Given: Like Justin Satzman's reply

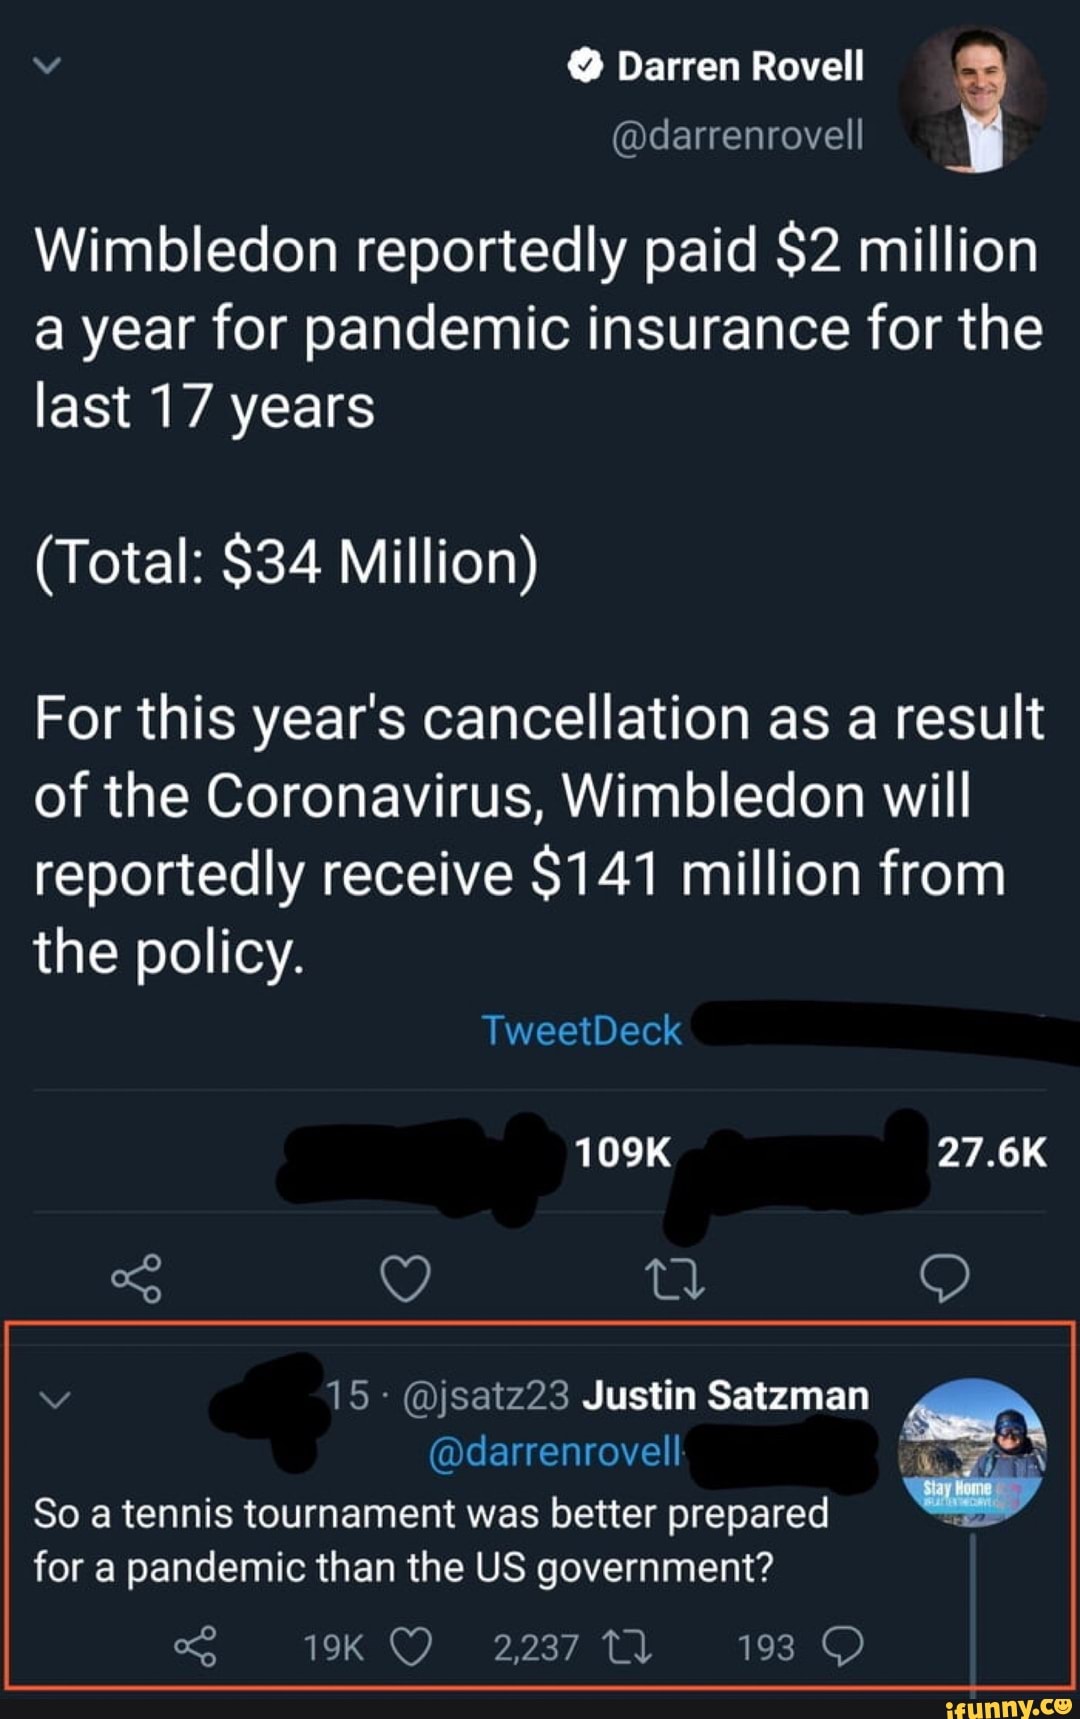Looking at the screenshot, I should click(x=410, y=1646).
